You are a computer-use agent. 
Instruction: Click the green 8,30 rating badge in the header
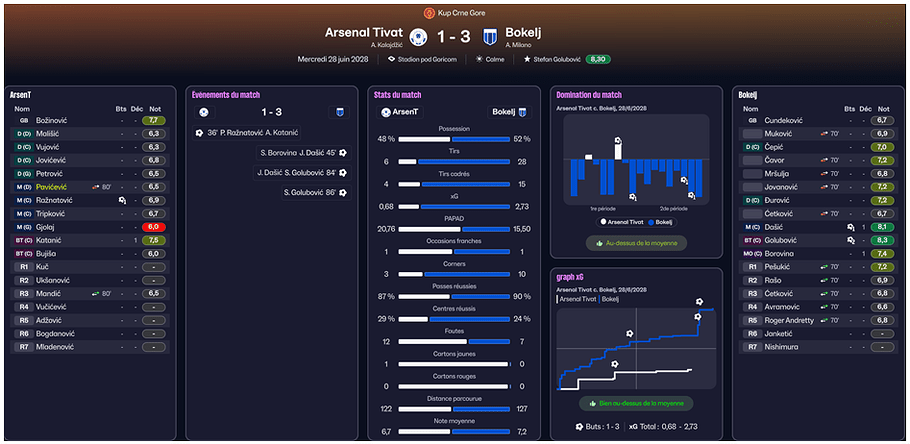(598, 59)
